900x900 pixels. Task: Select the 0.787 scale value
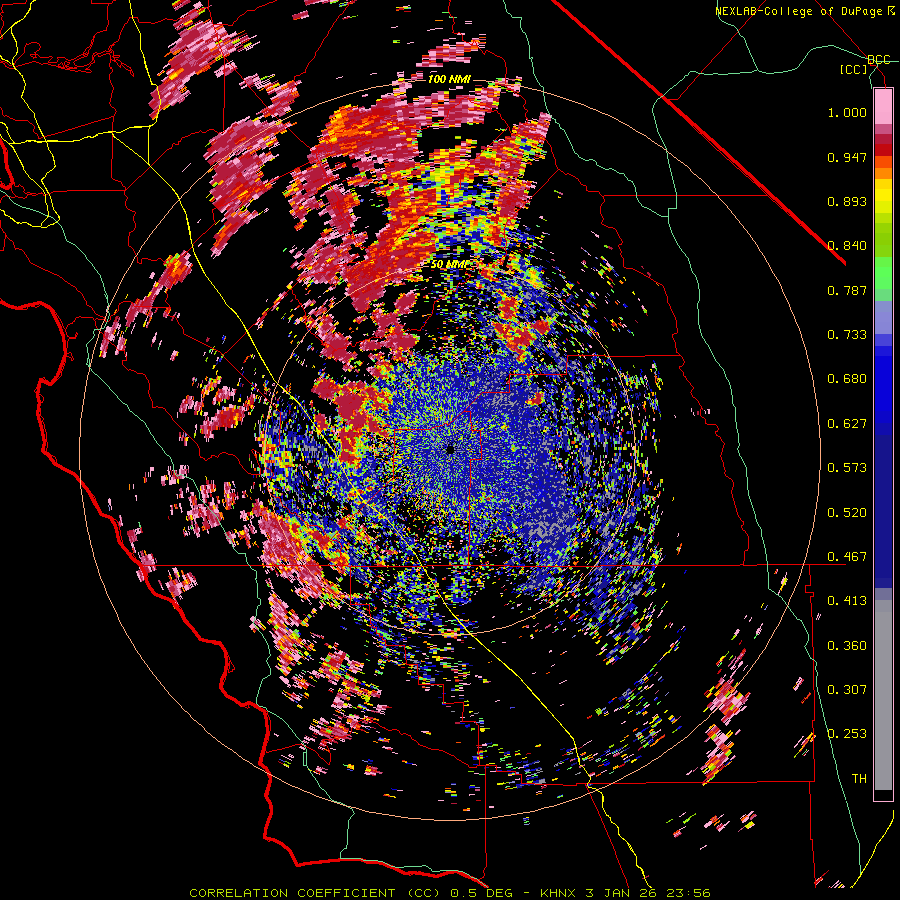coord(847,290)
